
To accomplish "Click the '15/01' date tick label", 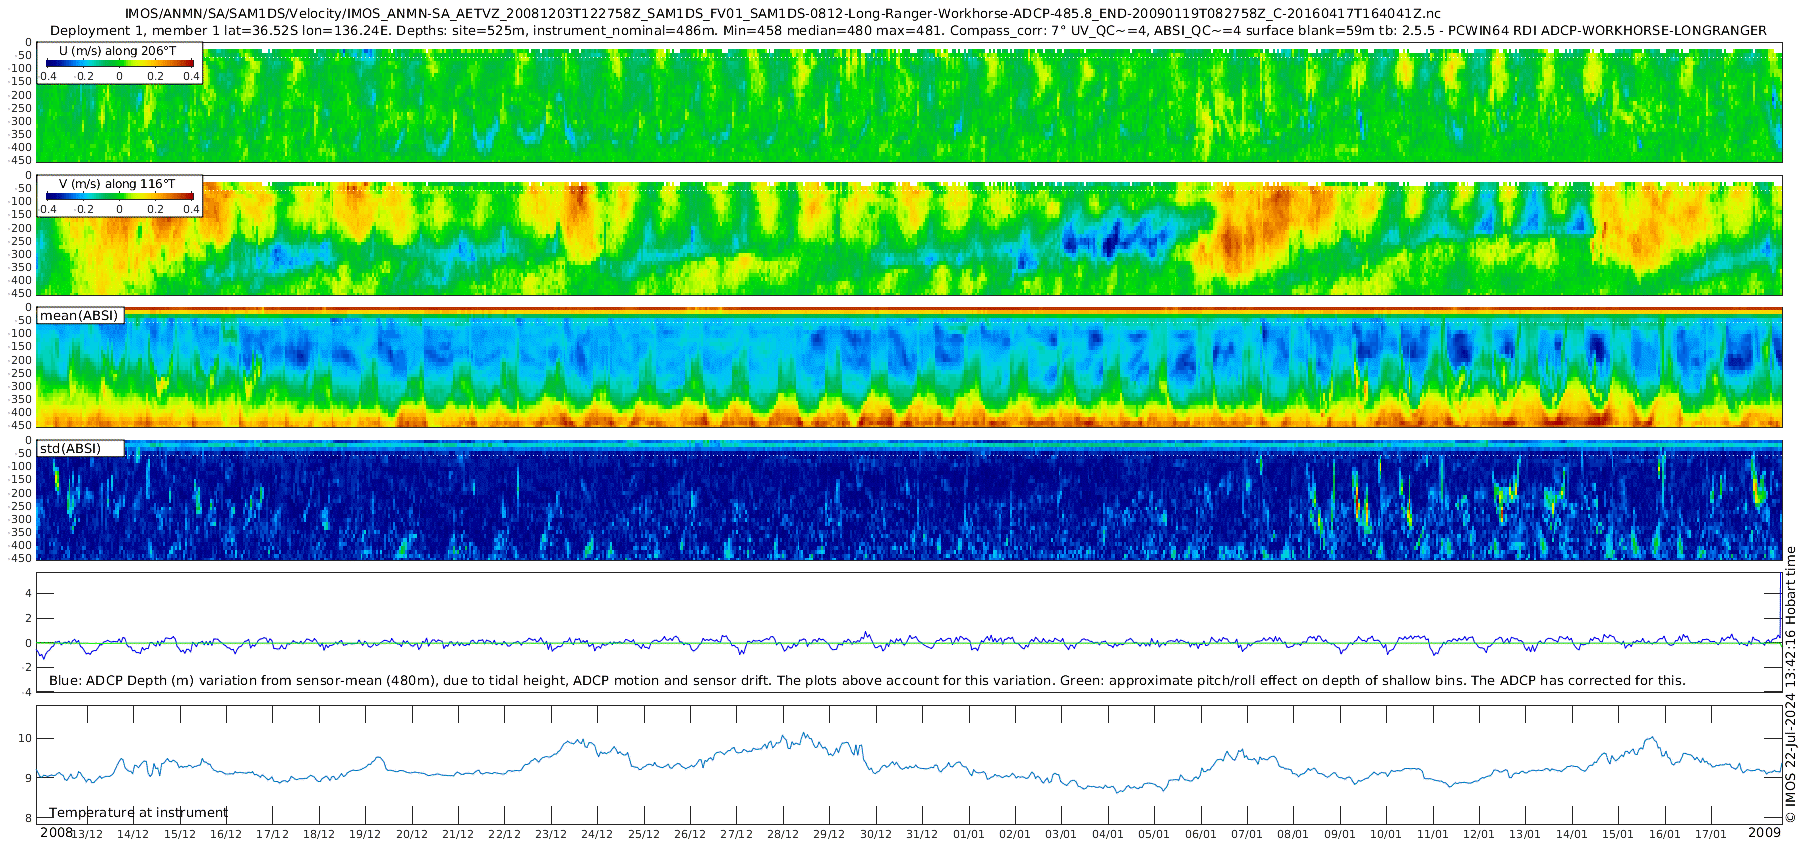I will (x=1619, y=835).
